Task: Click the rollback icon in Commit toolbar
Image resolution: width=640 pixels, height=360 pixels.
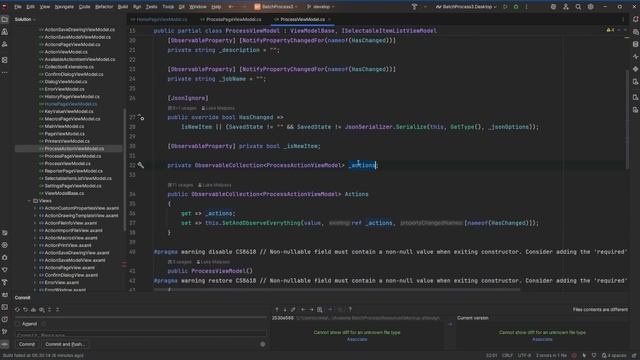Action: tap(25, 310)
